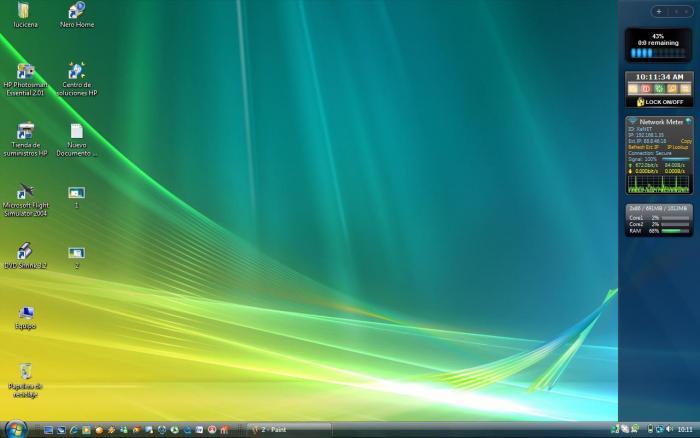Open the Windows Start orb
The image size is (700, 438).
(16, 430)
